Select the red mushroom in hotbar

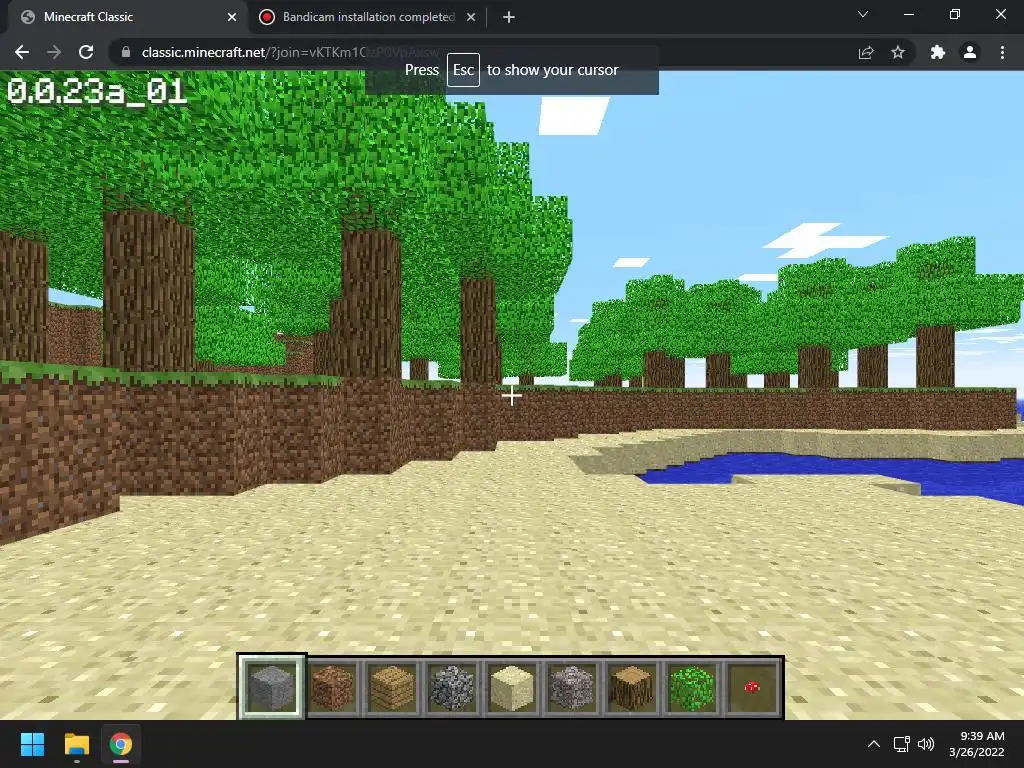[x=752, y=687]
